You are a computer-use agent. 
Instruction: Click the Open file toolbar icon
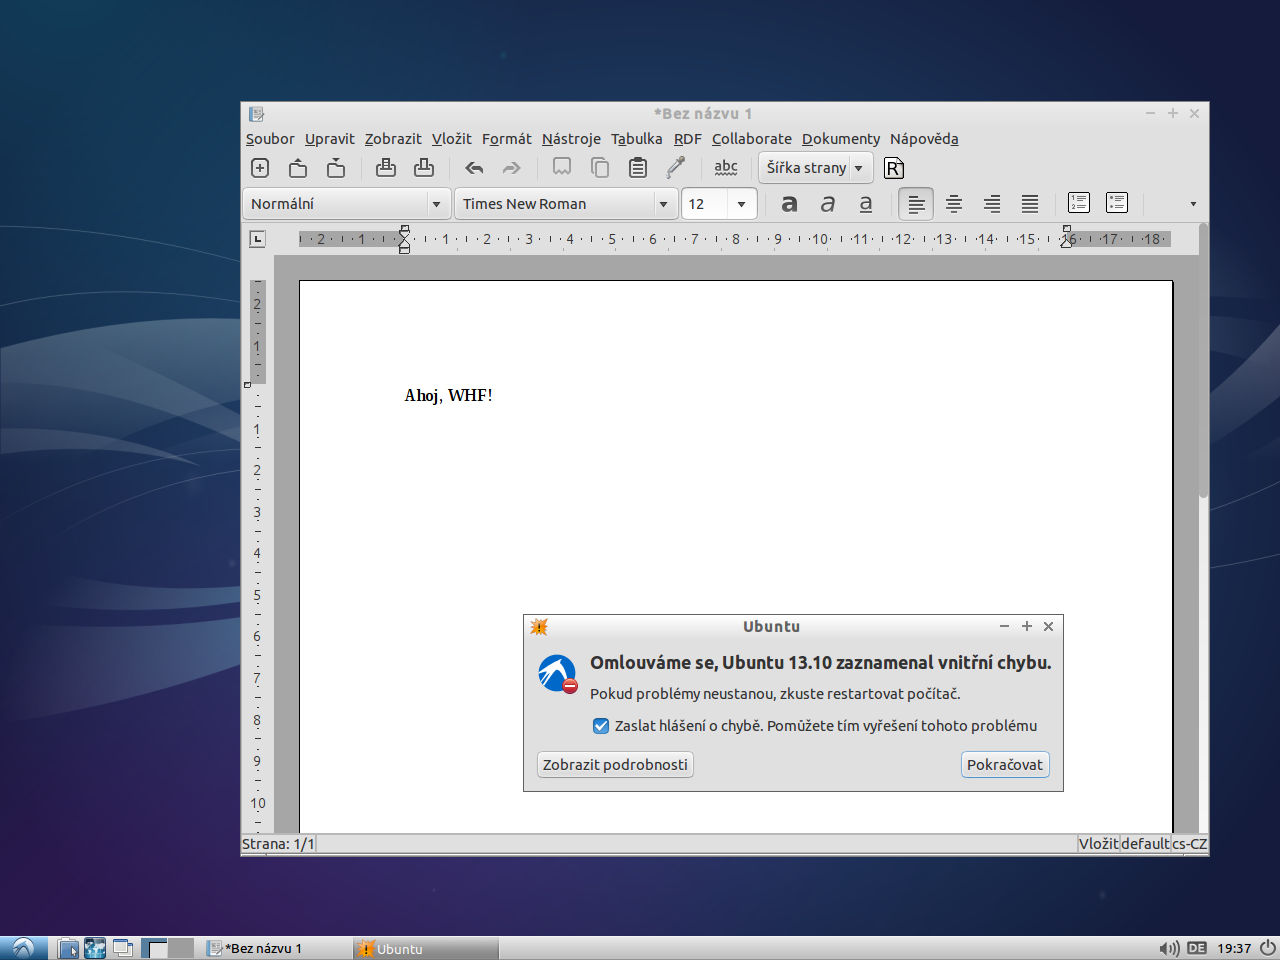tap(298, 168)
